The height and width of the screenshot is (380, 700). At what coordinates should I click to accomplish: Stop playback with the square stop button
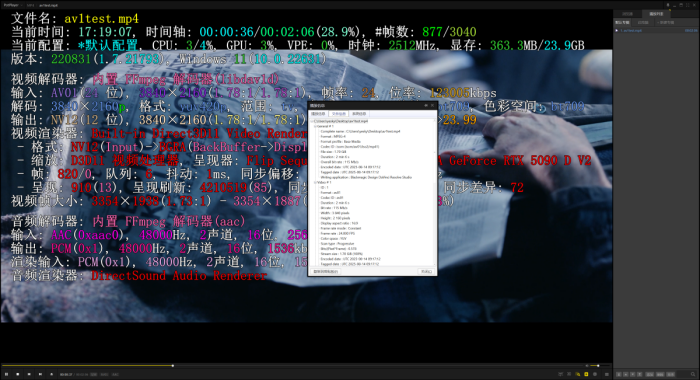click(17, 374)
